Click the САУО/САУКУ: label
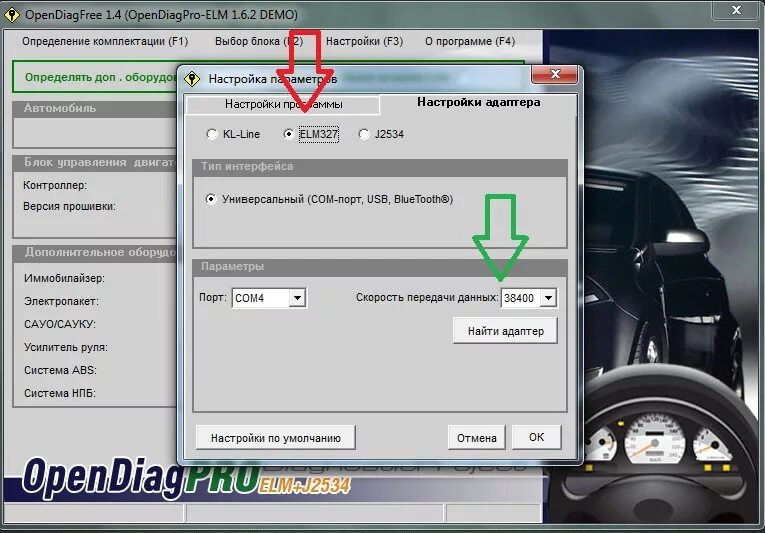The height and width of the screenshot is (533, 765). click(x=60, y=324)
